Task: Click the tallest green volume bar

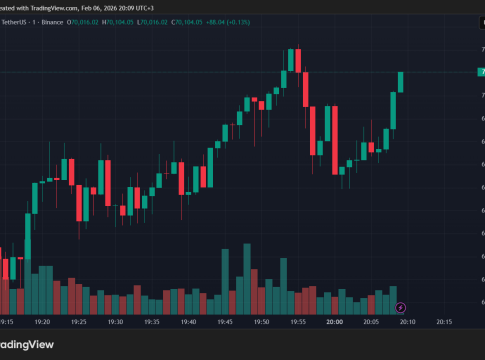Action: coord(247,279)
